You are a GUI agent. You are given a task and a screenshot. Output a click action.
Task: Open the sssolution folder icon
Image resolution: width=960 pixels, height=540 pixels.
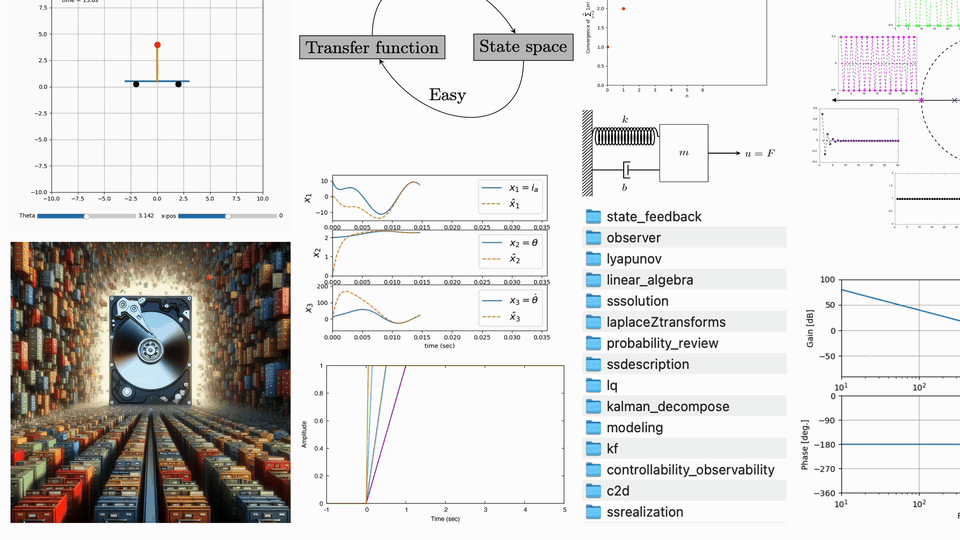(x=593, y=301)
